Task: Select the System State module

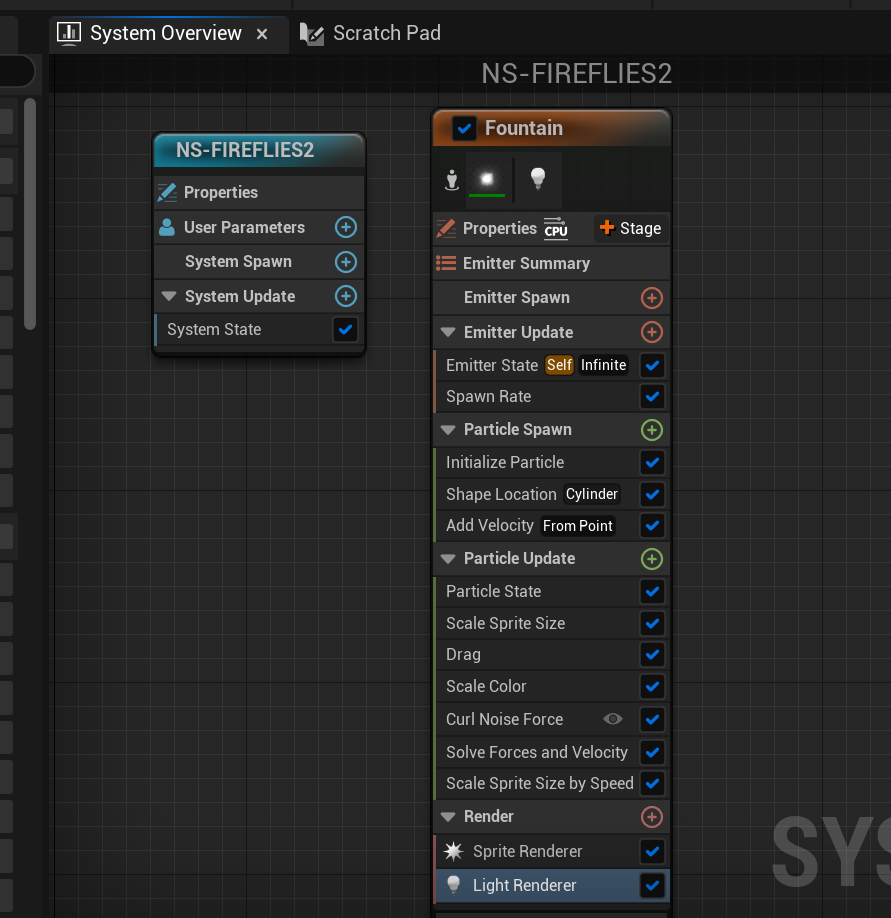Action: (259, 330)
